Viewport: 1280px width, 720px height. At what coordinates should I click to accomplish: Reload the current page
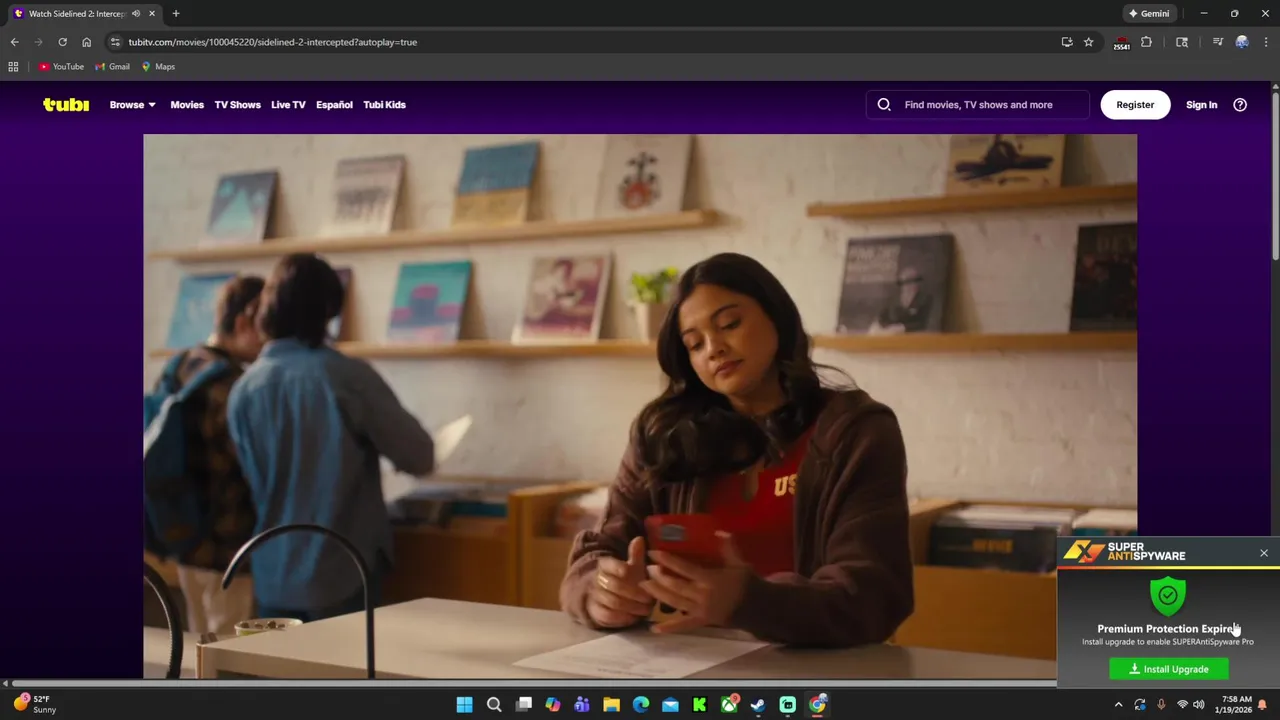62,42
